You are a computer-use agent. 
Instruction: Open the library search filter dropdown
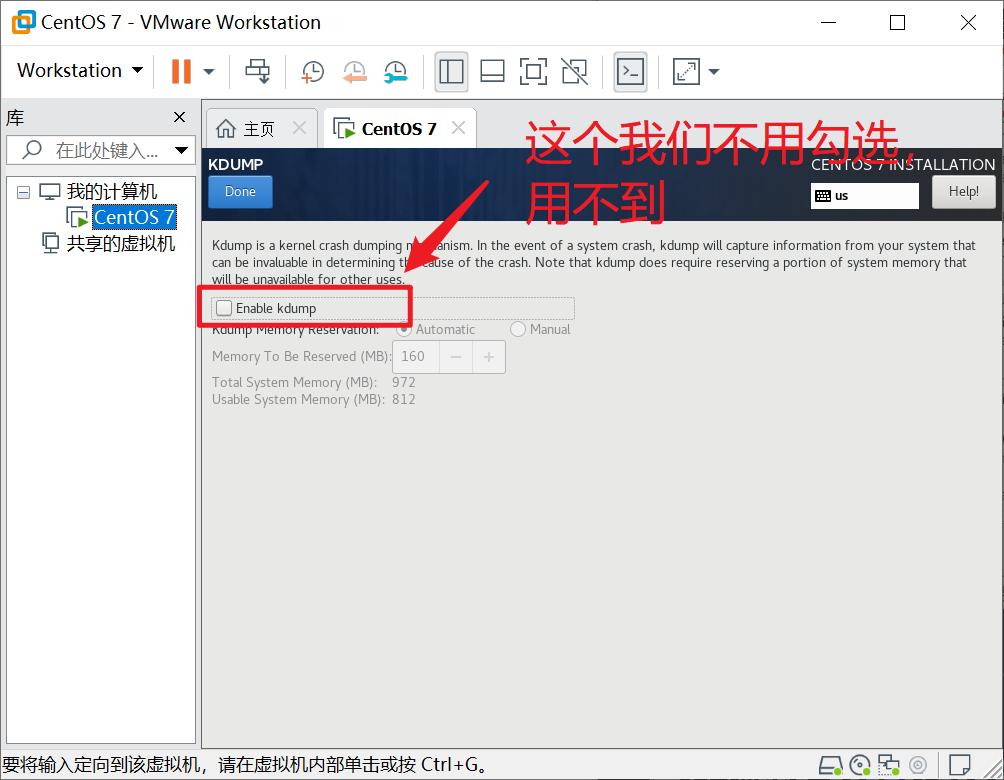click(x=182, y=150)
